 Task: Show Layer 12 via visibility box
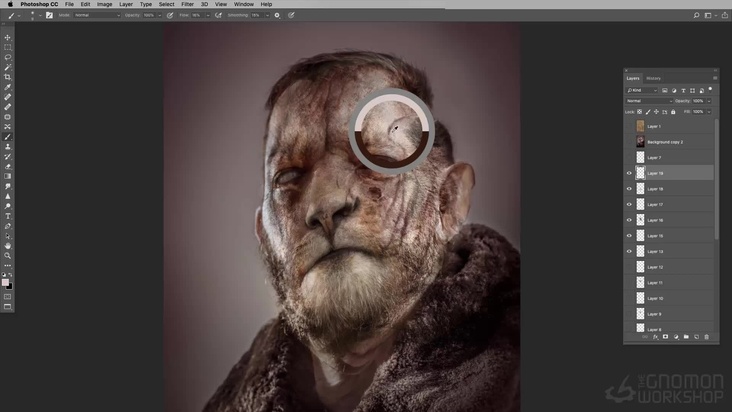pyautogui.click(x=629, y=267)
